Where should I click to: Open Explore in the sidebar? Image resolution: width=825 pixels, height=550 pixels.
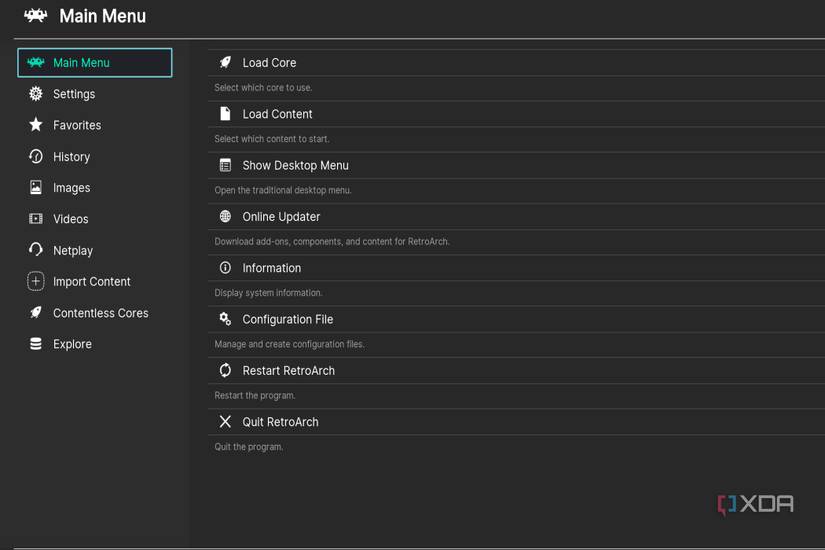72,344
